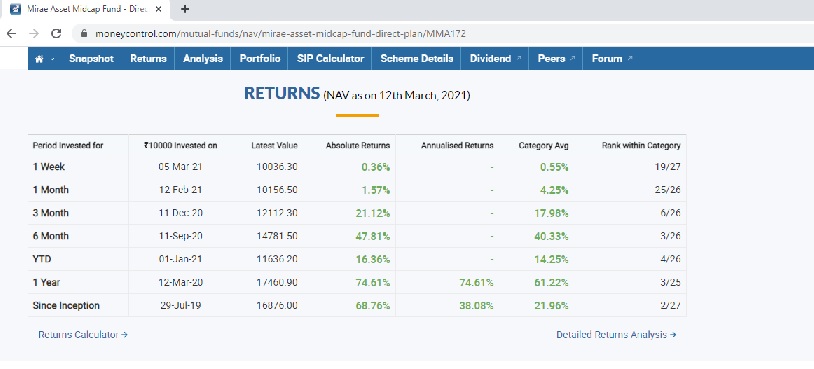This screenshot has height=369, width=814.
Task: Close the Mirae Asset Midcap Fund tab
Action: (x=158, y=9)
